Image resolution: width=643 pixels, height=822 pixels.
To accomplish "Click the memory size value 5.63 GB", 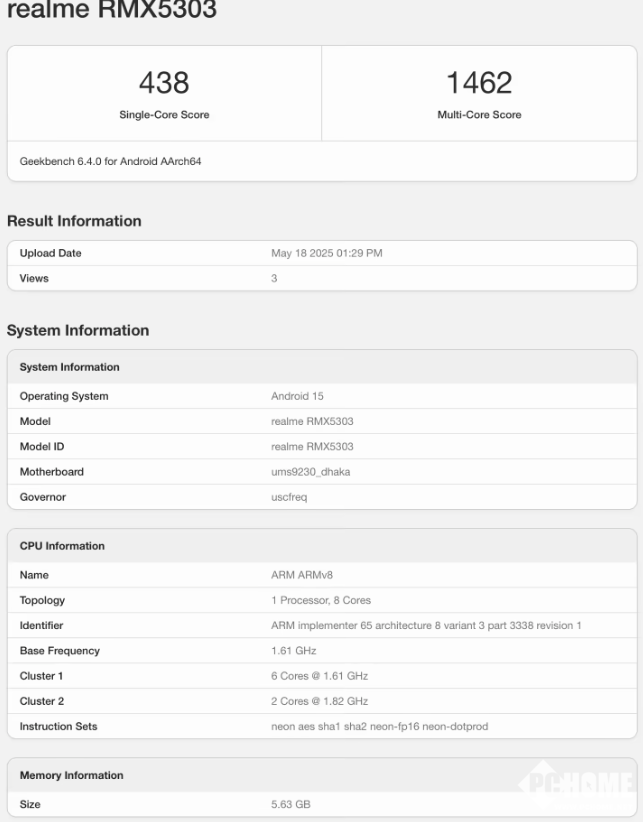I will [291, 803].
